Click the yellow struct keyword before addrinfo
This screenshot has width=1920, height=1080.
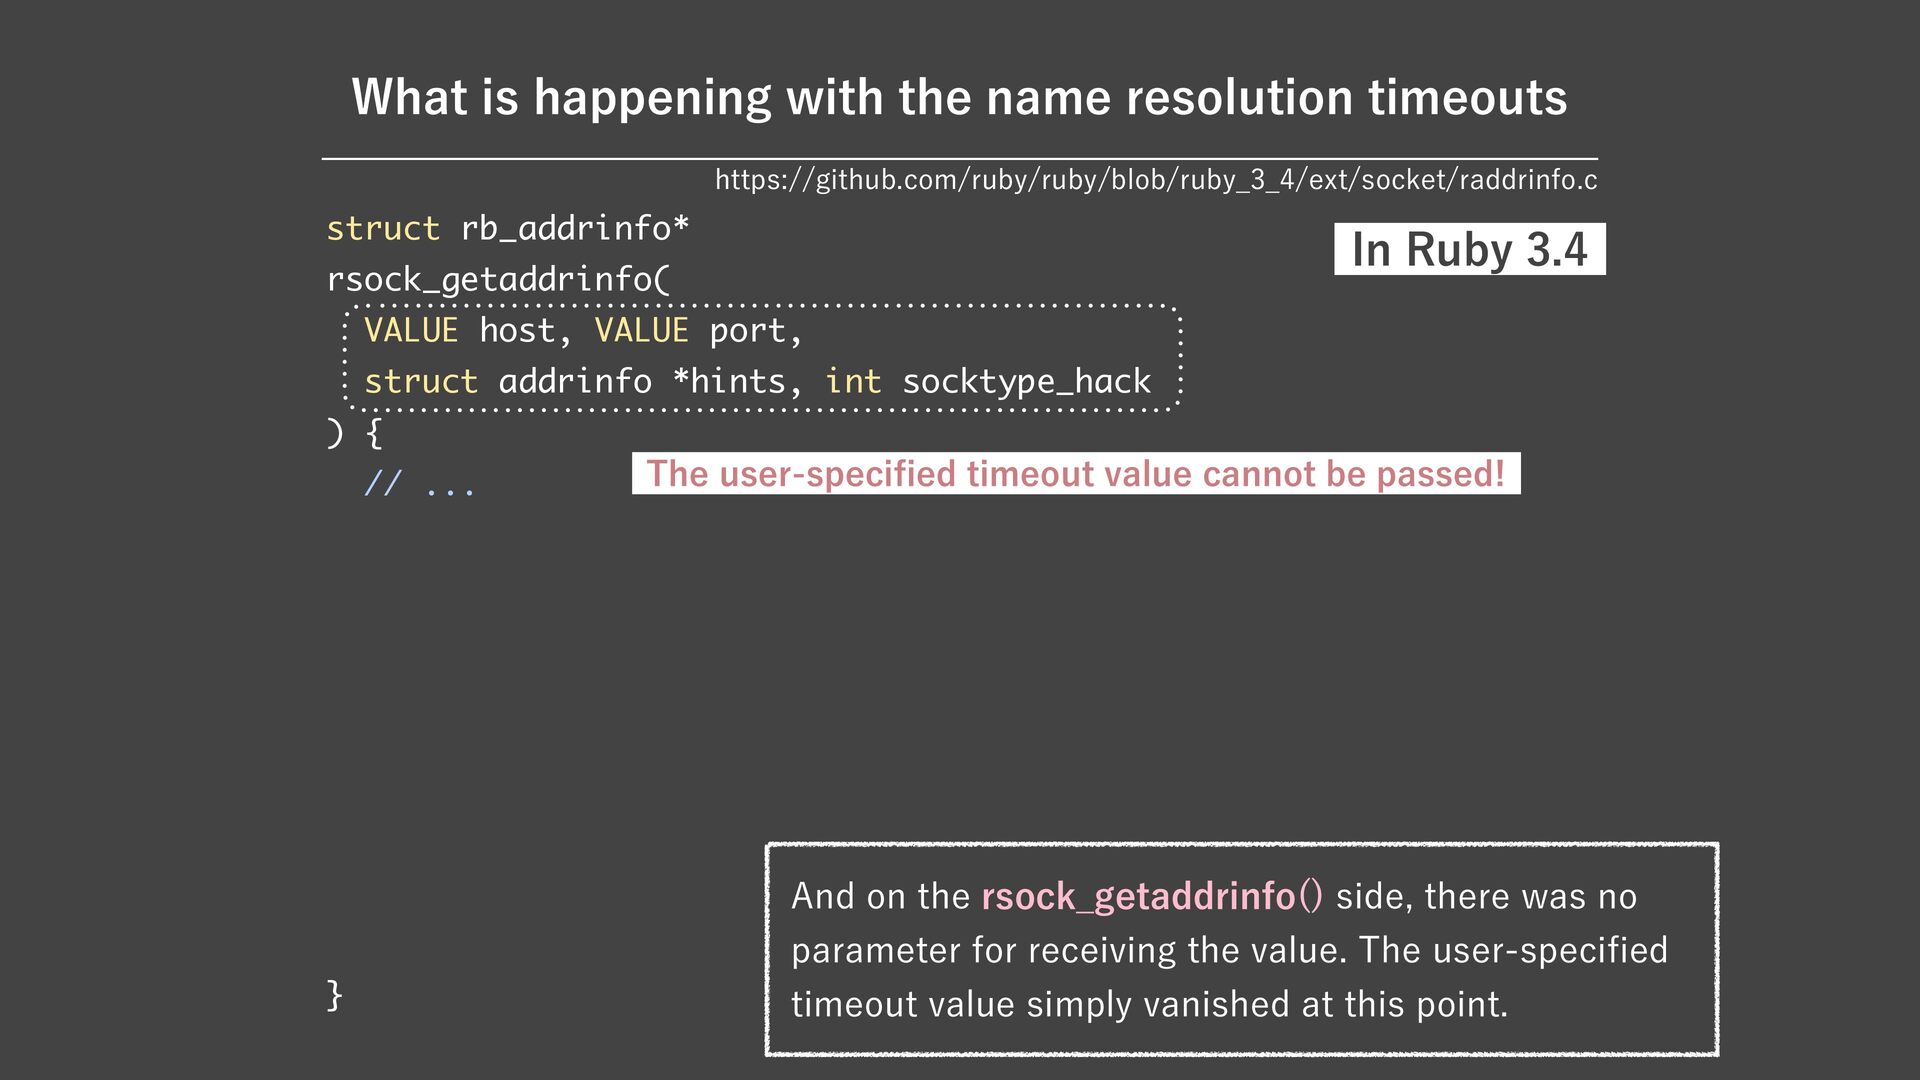pyautogui.click(x=420, y=382)
